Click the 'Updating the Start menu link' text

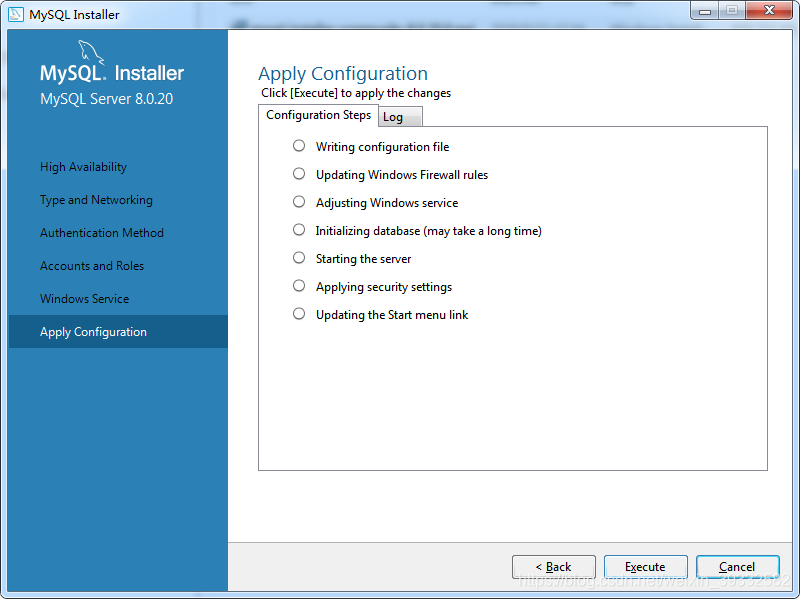point(392,315)
